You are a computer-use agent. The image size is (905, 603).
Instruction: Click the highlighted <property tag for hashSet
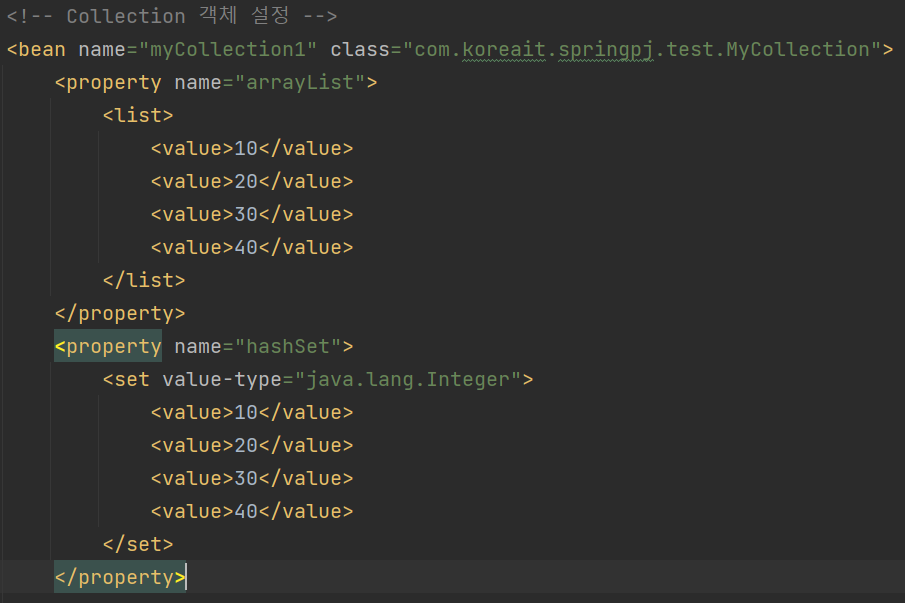108,346
